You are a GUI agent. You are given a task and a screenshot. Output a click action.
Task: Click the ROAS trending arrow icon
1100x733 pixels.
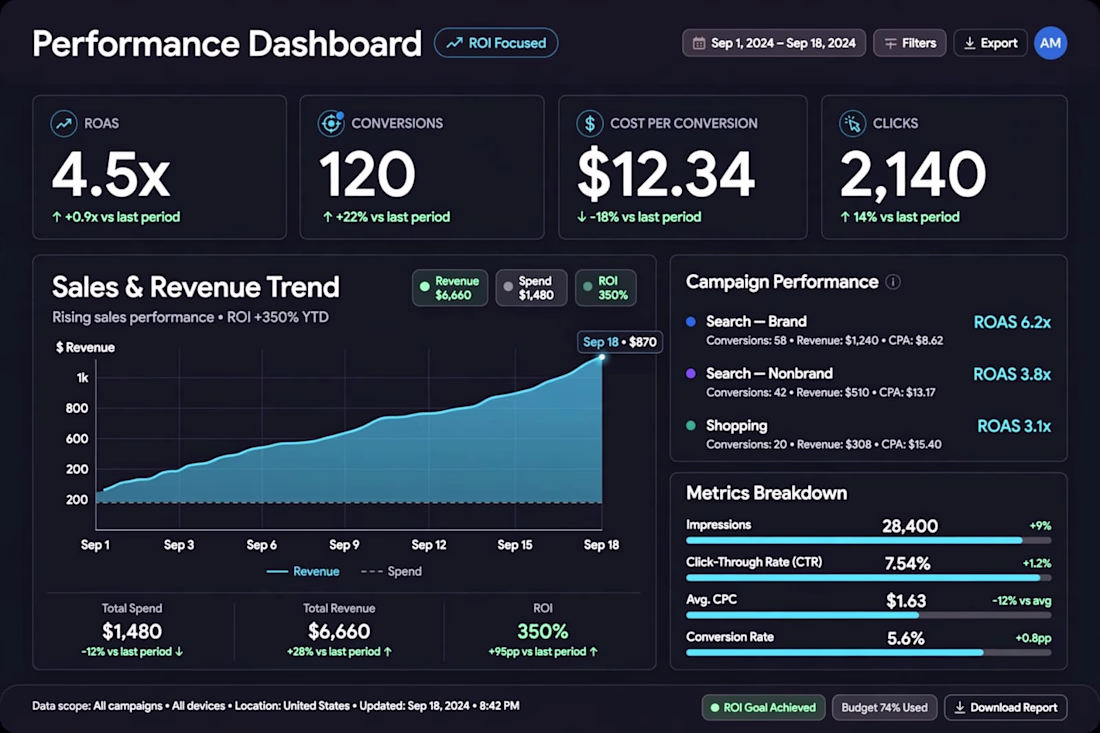[63, 124]
